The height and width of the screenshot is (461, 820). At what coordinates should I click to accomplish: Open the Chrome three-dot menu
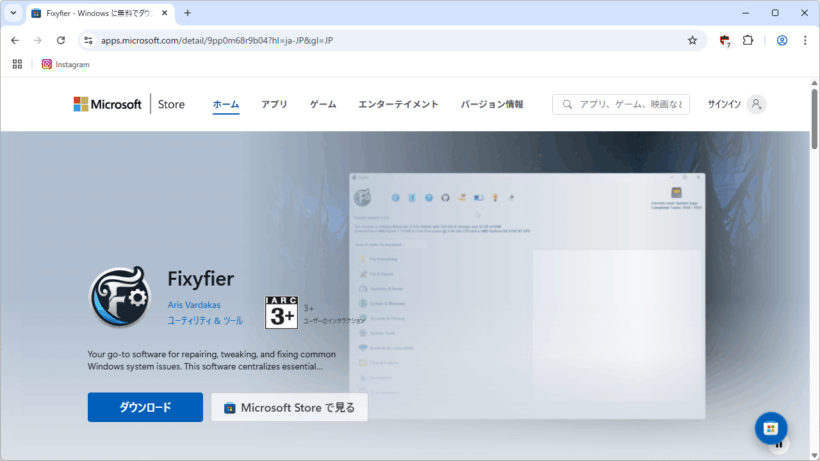click(x=805, y=40)
